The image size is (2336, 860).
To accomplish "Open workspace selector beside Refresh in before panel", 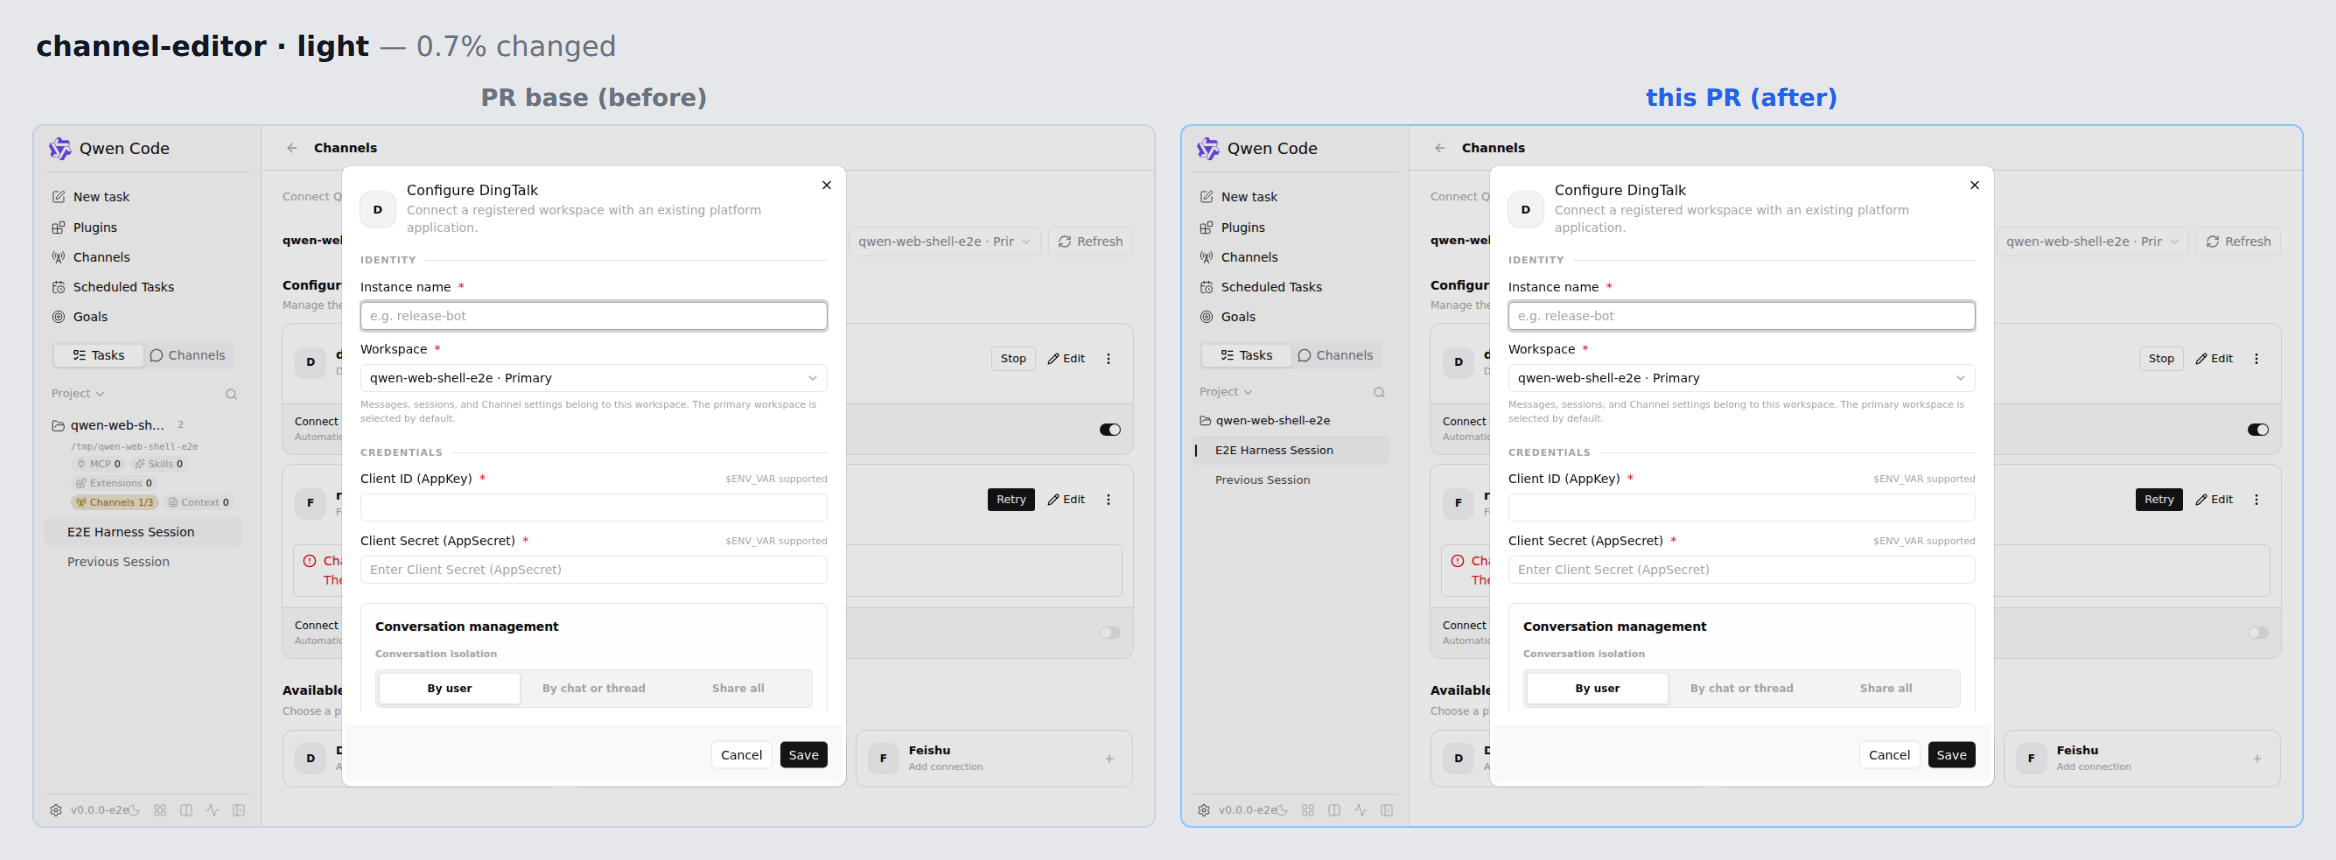I will tap(944, 242).
